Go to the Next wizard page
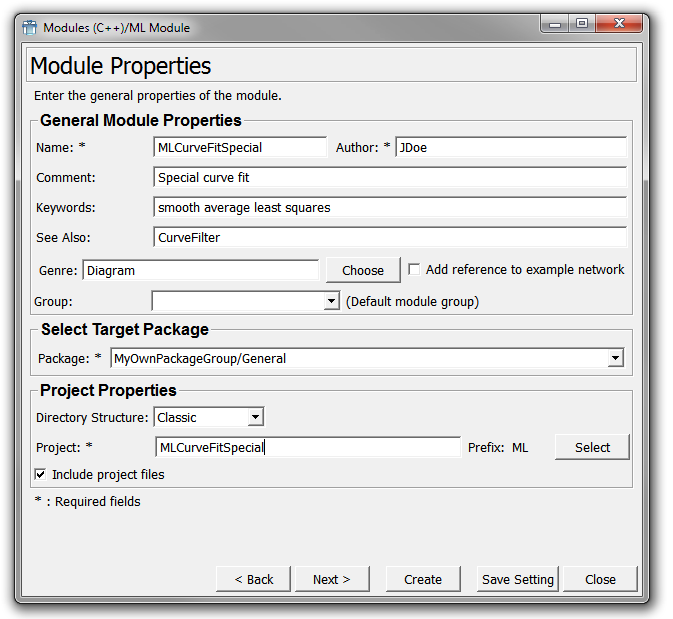Screen dimensions: 673x619 (x=332, y=579)
